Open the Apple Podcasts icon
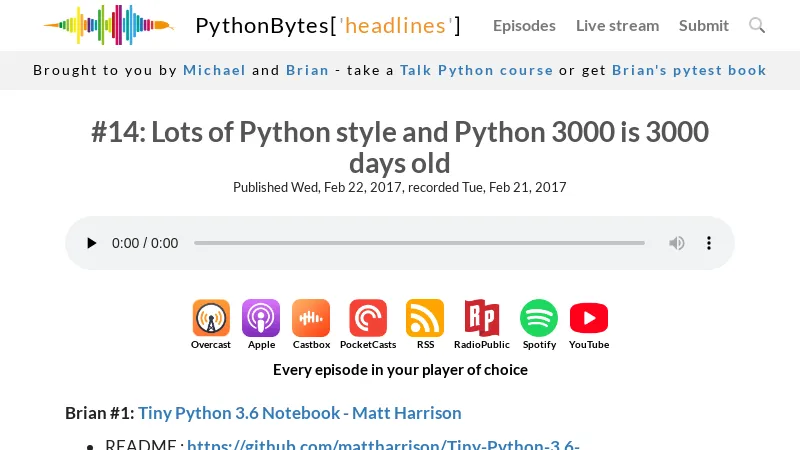 click(261, 319)
